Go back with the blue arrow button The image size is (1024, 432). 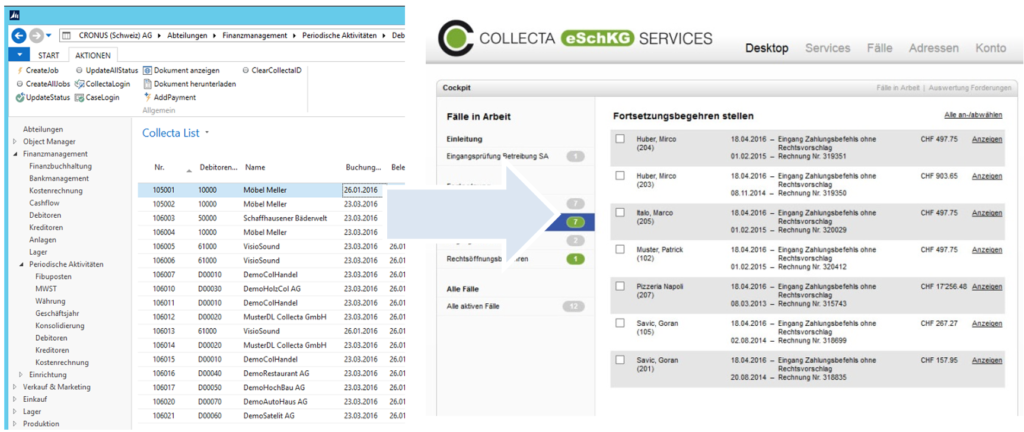click(x=18, y=35)
